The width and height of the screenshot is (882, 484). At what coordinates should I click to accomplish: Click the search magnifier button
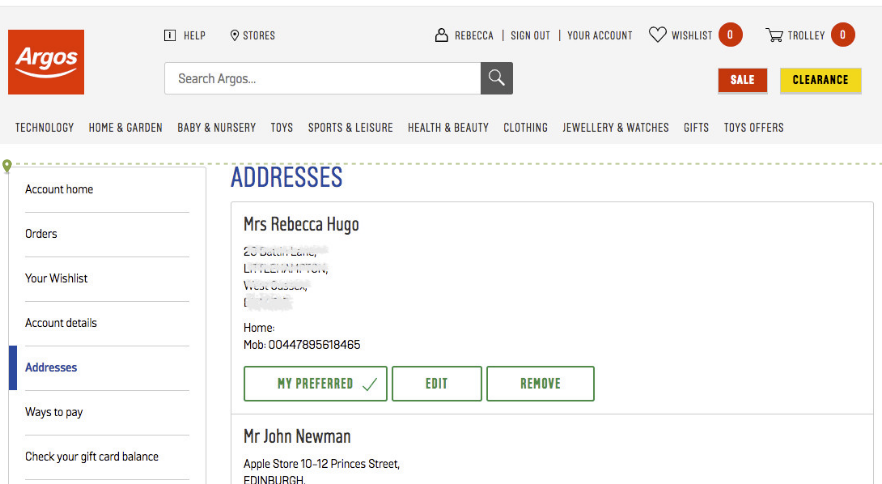(x=497, y=78)
